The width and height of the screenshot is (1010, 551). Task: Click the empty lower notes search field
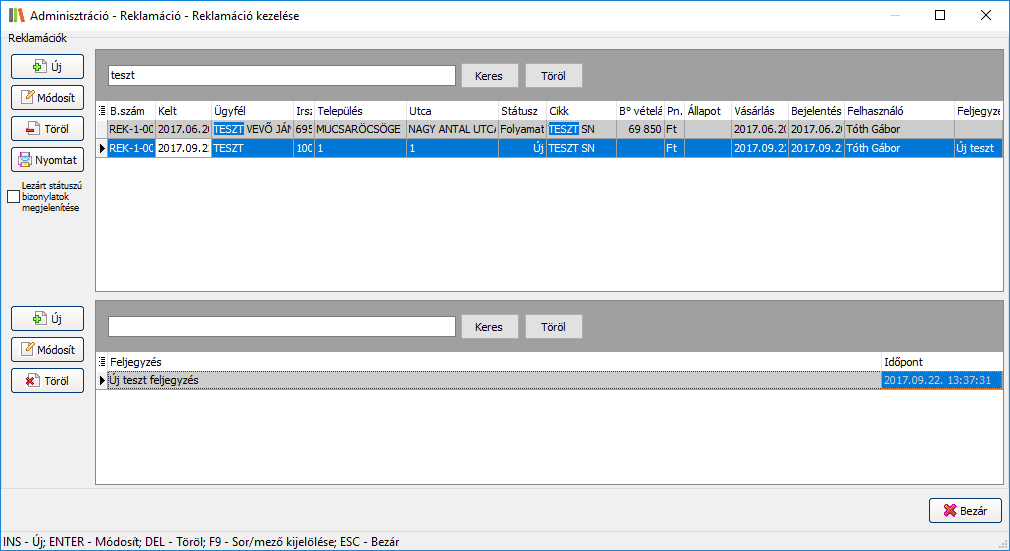281,327
